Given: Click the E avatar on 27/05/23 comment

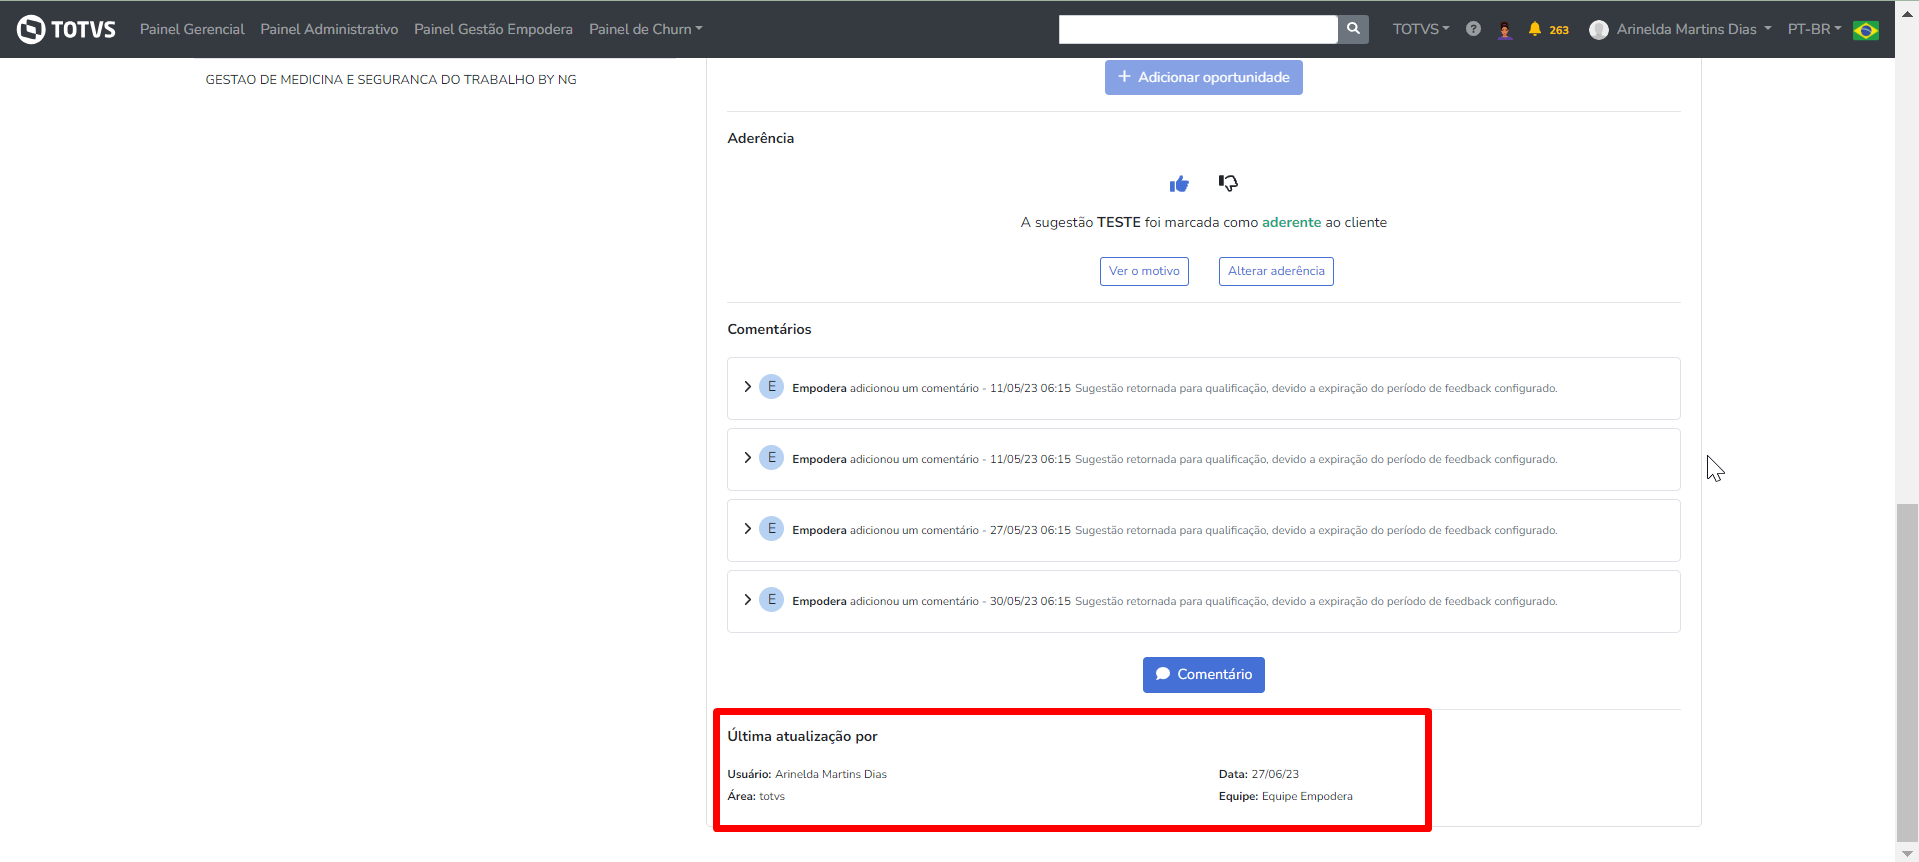Looking at the screenshot, I should (771, 528).
